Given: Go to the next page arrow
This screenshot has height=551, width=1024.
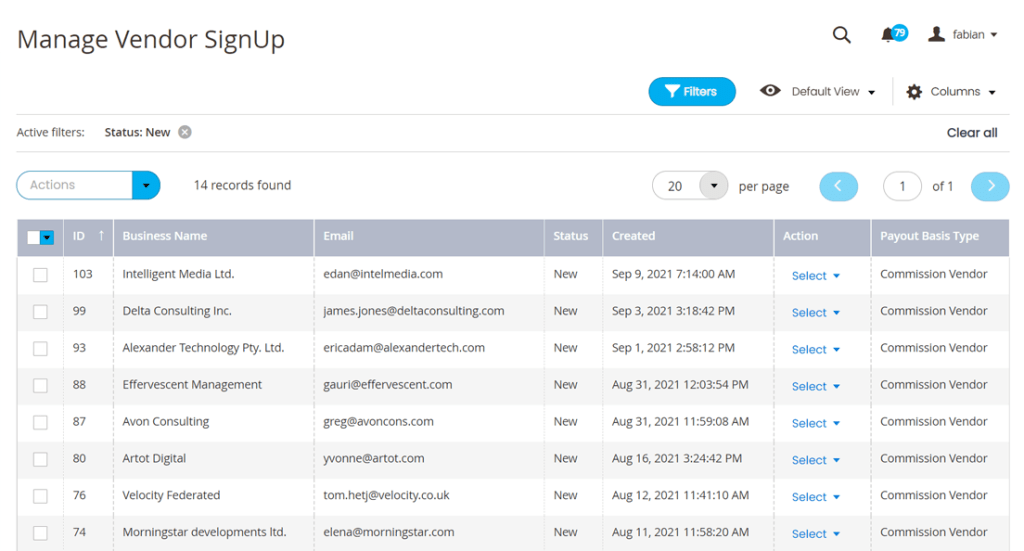Looking at the screenshot, I should (x=990, y=186).
